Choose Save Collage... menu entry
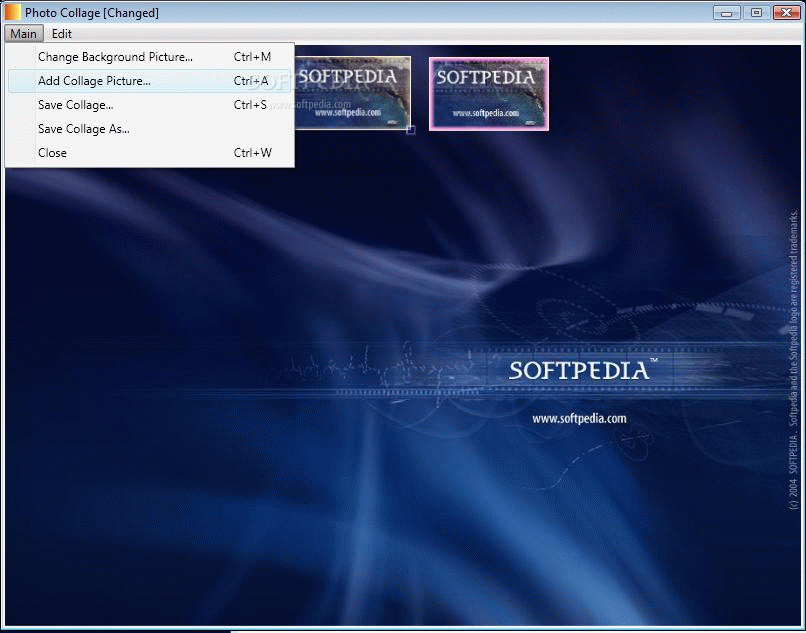Screen dimensions: 806x633 coord(150,105)
